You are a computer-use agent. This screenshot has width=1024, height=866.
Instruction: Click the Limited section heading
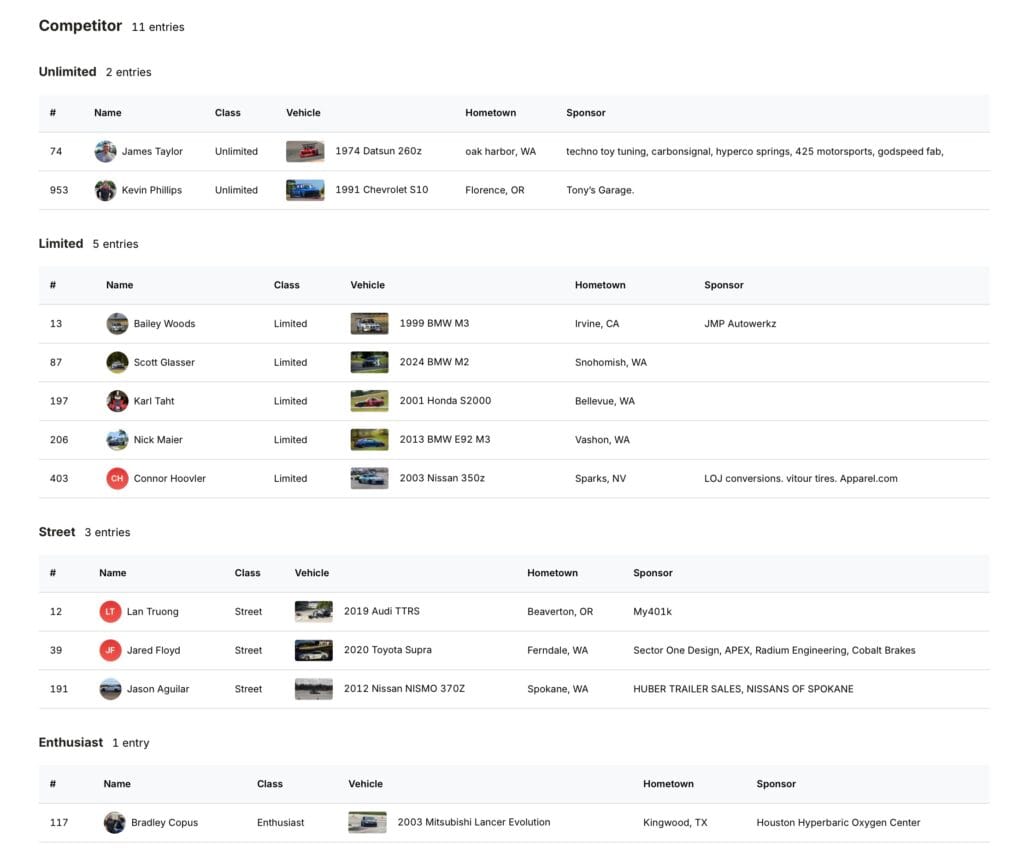[61, 244]
